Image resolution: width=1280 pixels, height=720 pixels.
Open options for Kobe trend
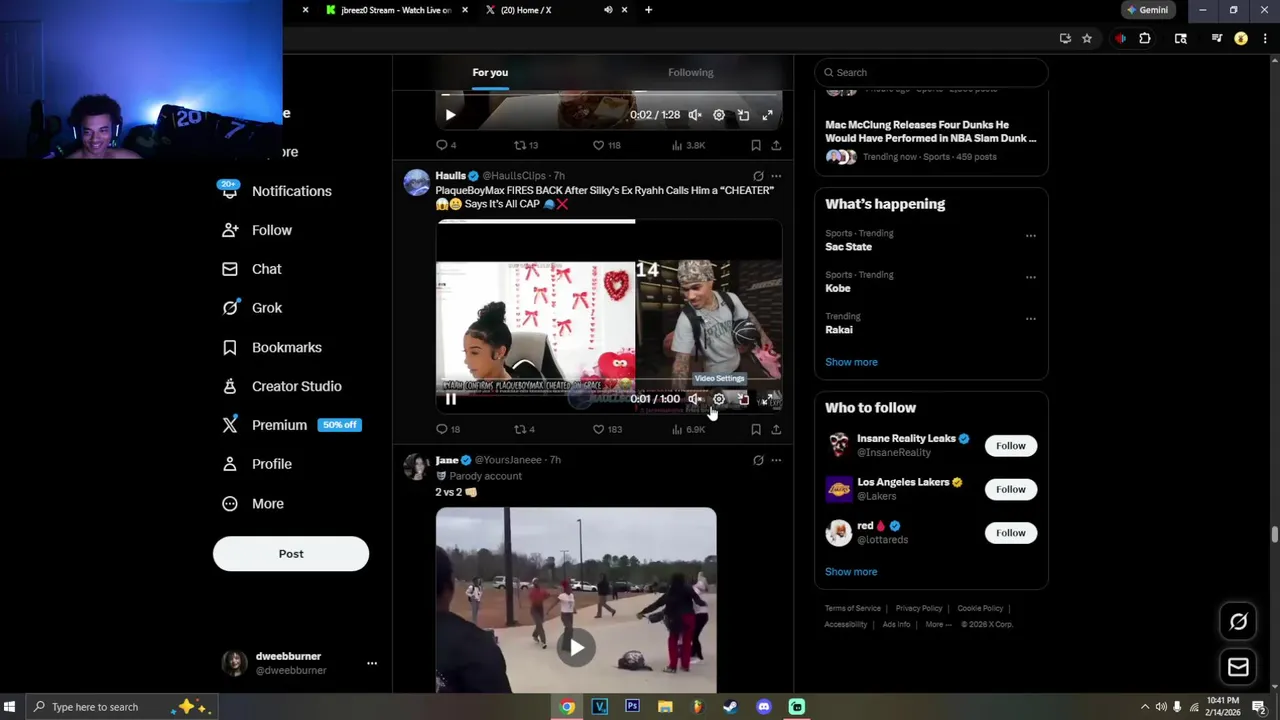pos(1031,277)
